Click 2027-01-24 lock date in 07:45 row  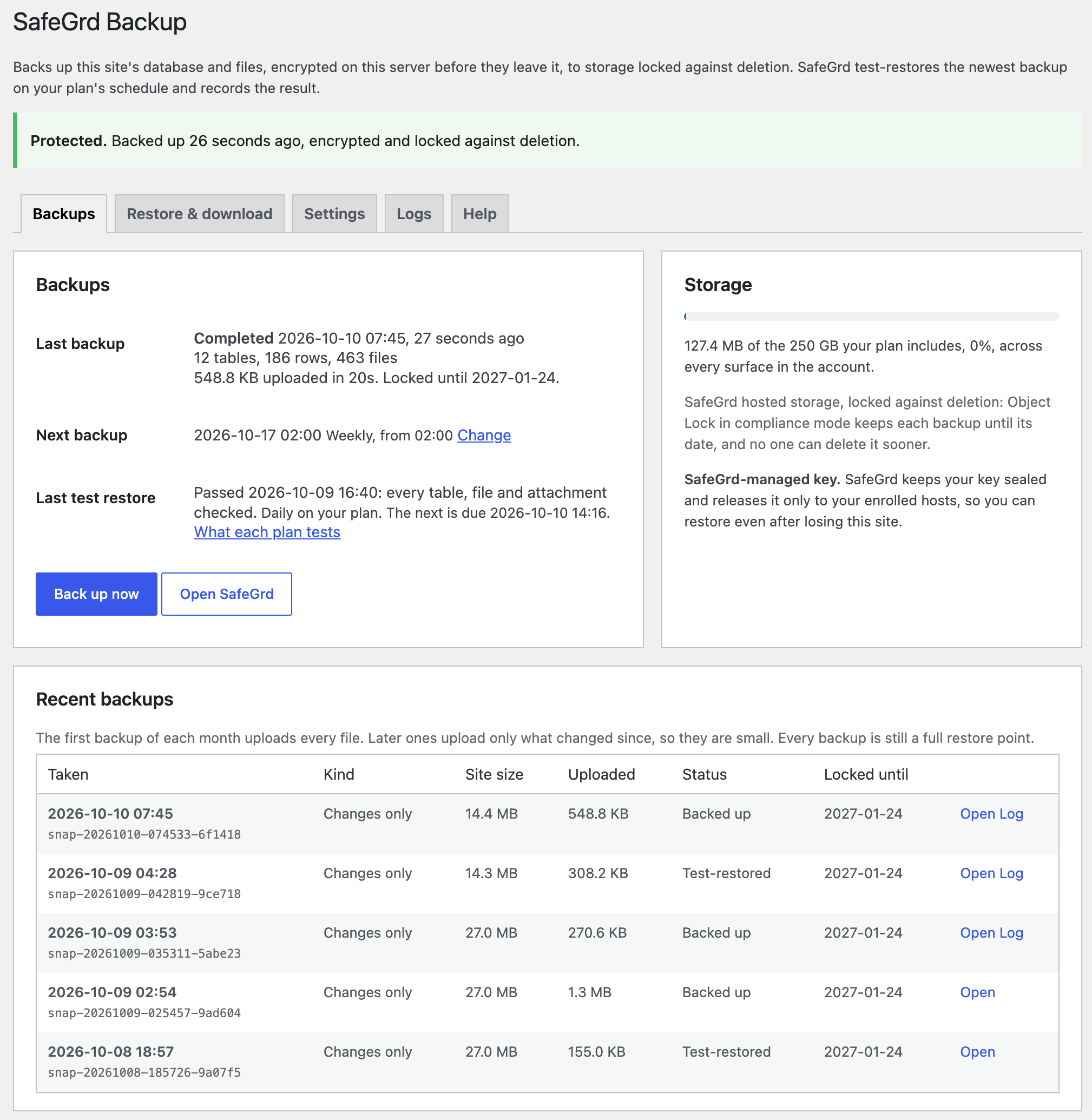click(x=863, y=814)
